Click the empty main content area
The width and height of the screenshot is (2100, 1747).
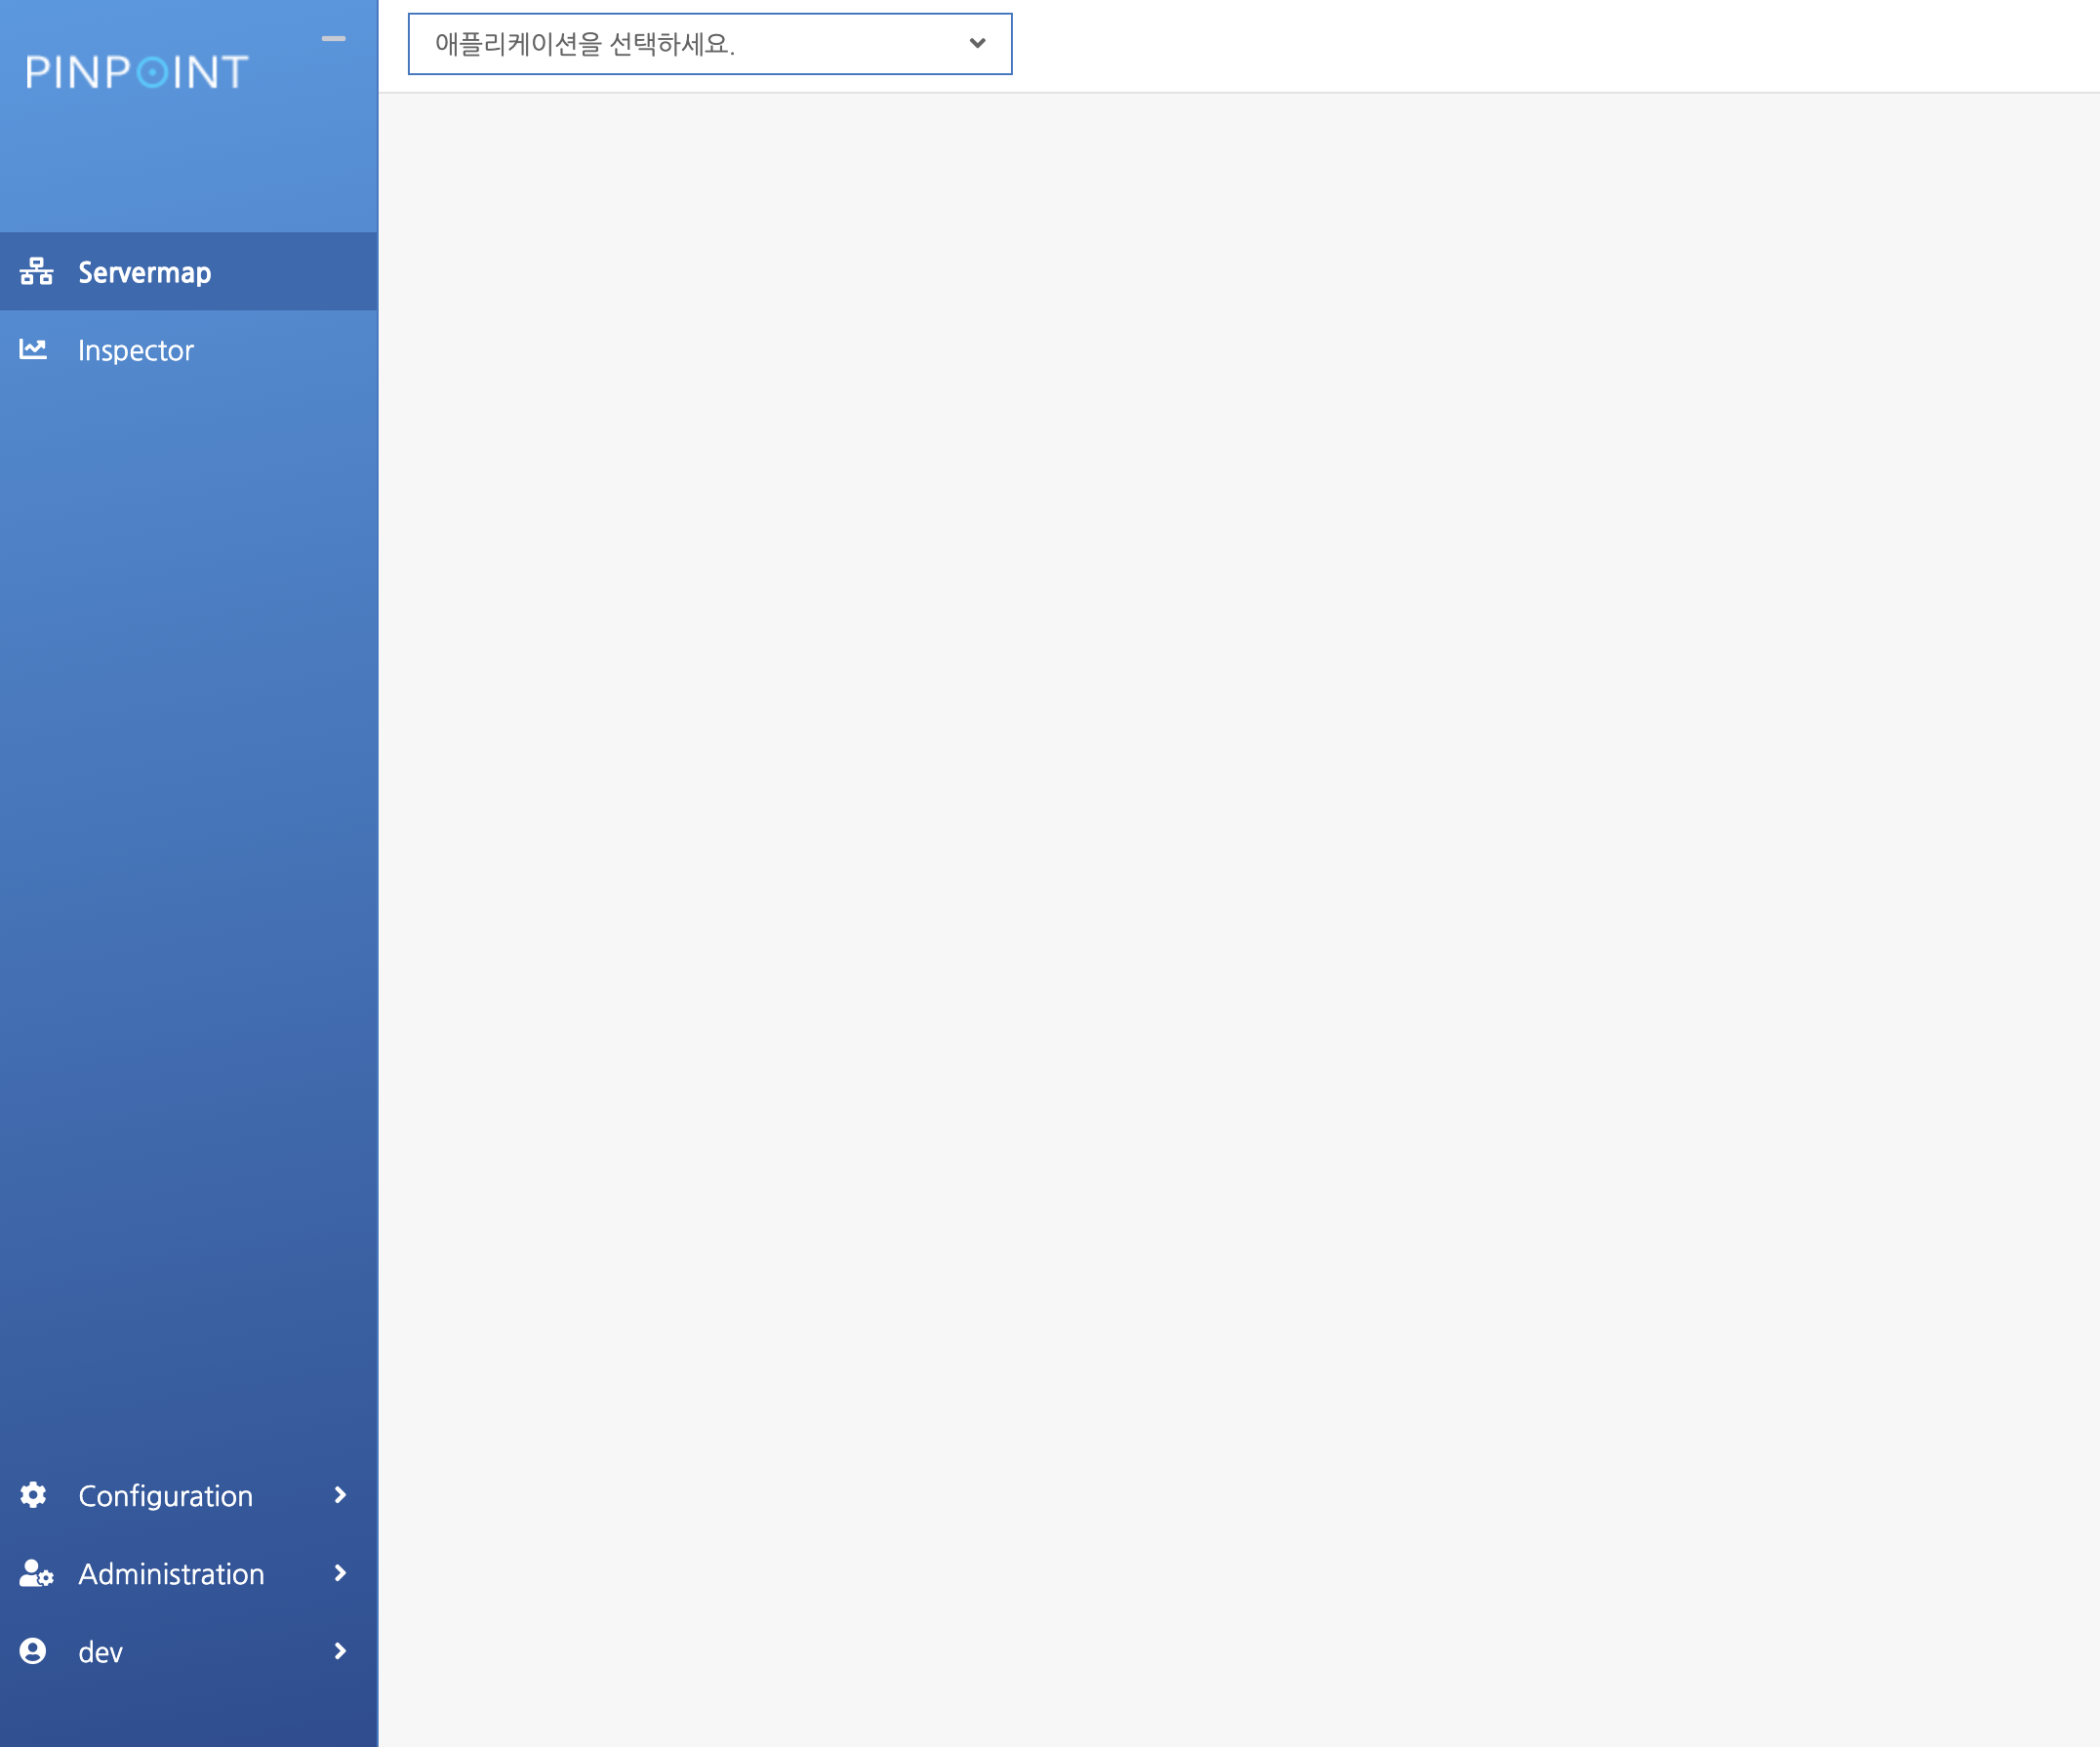tap(1238, 900)
